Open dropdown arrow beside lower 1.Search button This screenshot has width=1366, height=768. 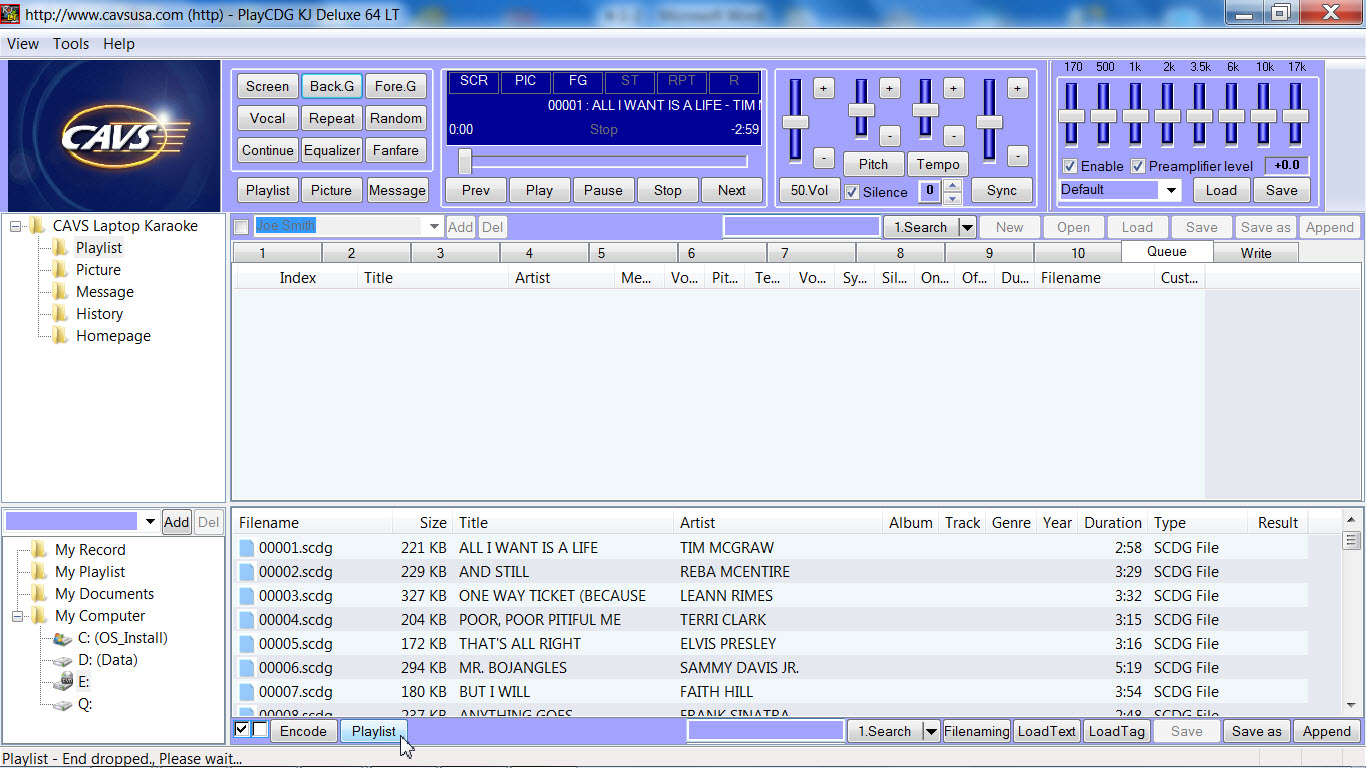931,731
